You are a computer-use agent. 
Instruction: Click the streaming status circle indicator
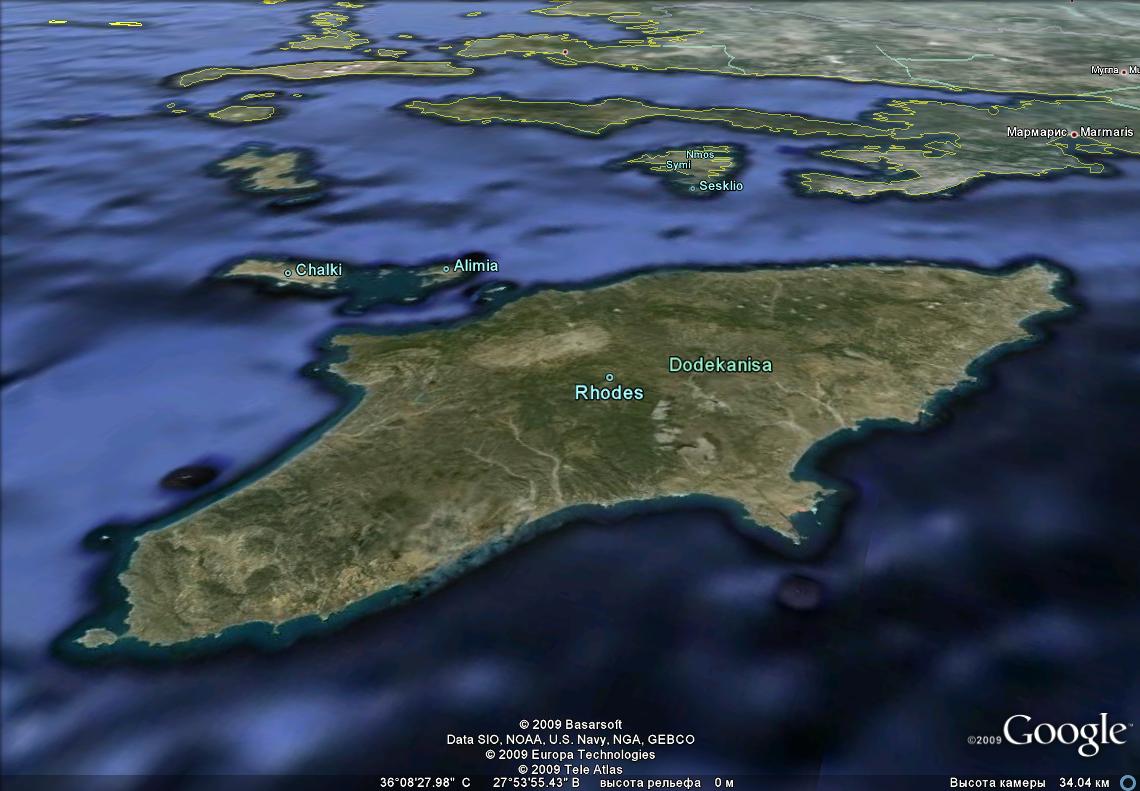tap(1127, 782)
